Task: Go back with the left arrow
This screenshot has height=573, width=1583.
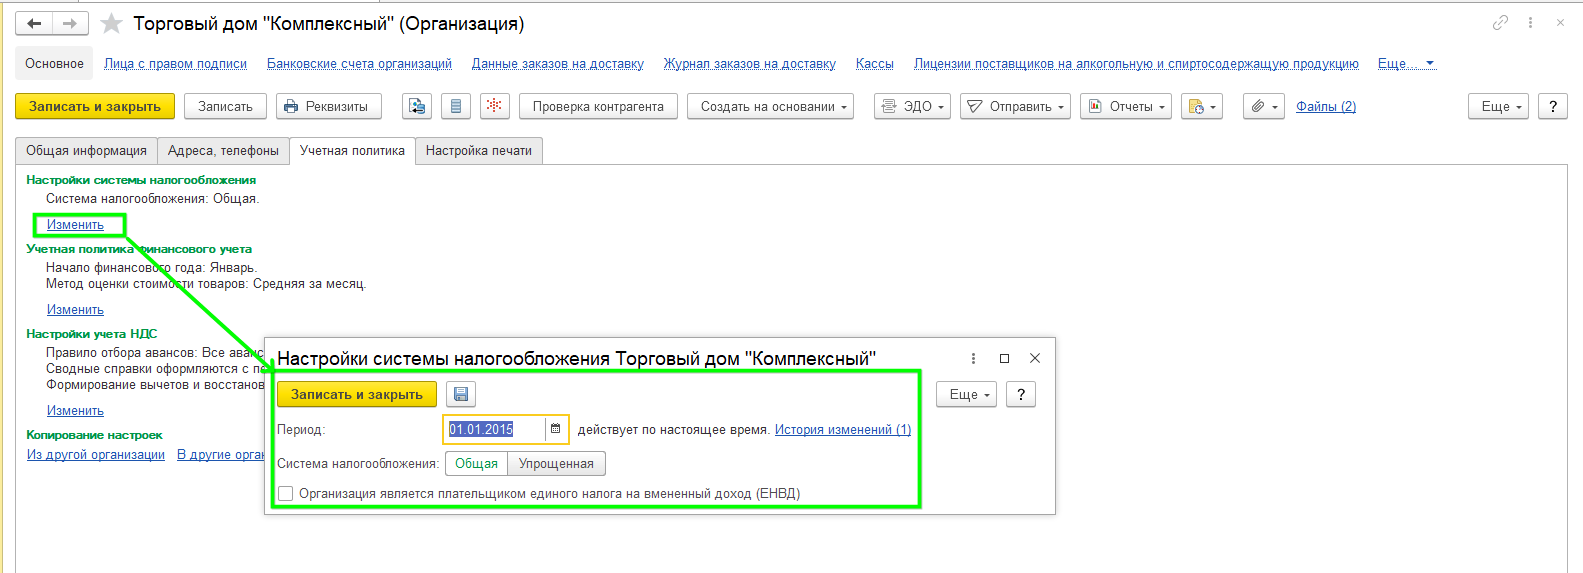Action: point(34,23)
